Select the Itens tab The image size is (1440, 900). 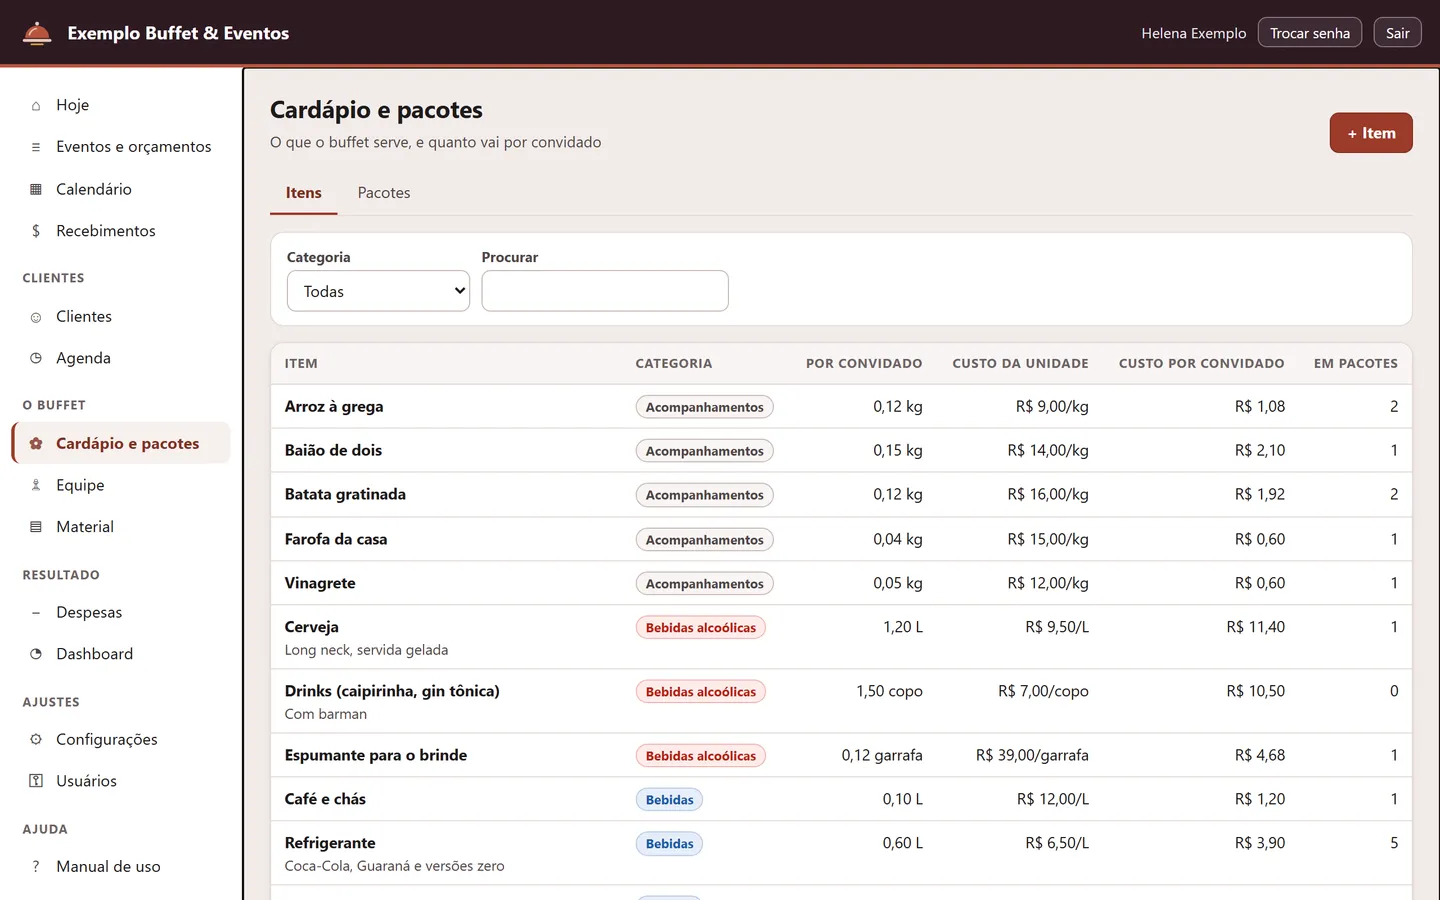tap(304, 193)
